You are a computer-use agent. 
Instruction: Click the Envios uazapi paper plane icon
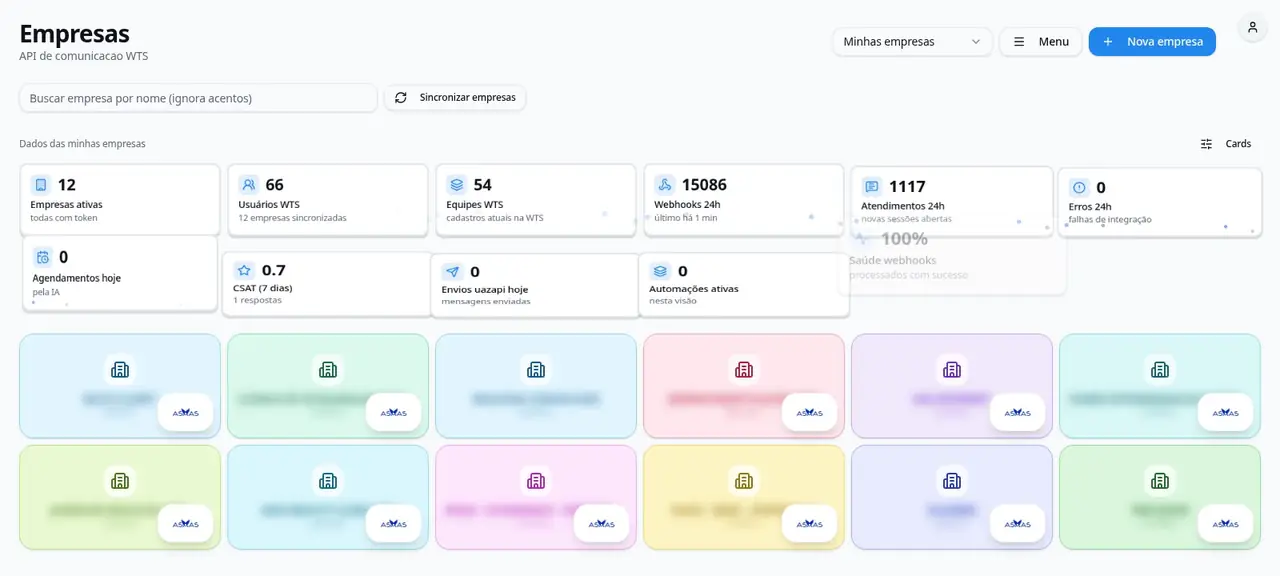(452, 272)
